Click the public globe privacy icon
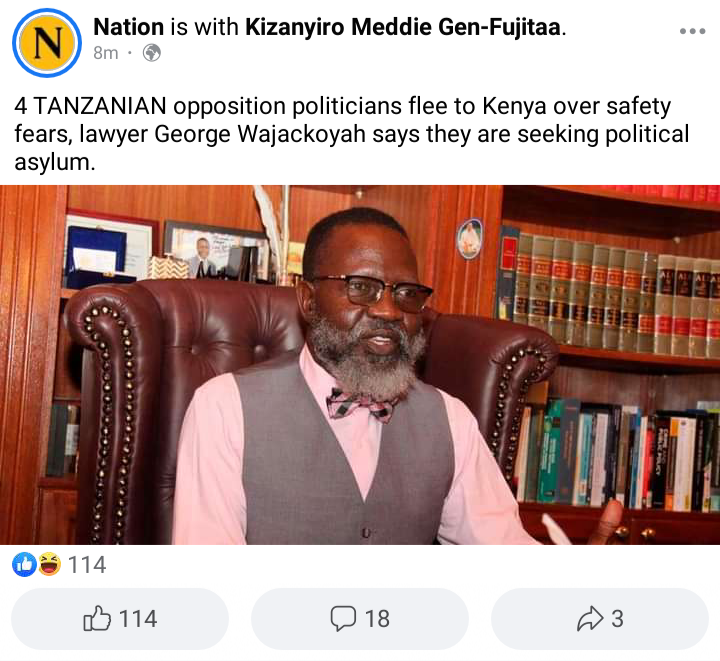 pos(152,53)
